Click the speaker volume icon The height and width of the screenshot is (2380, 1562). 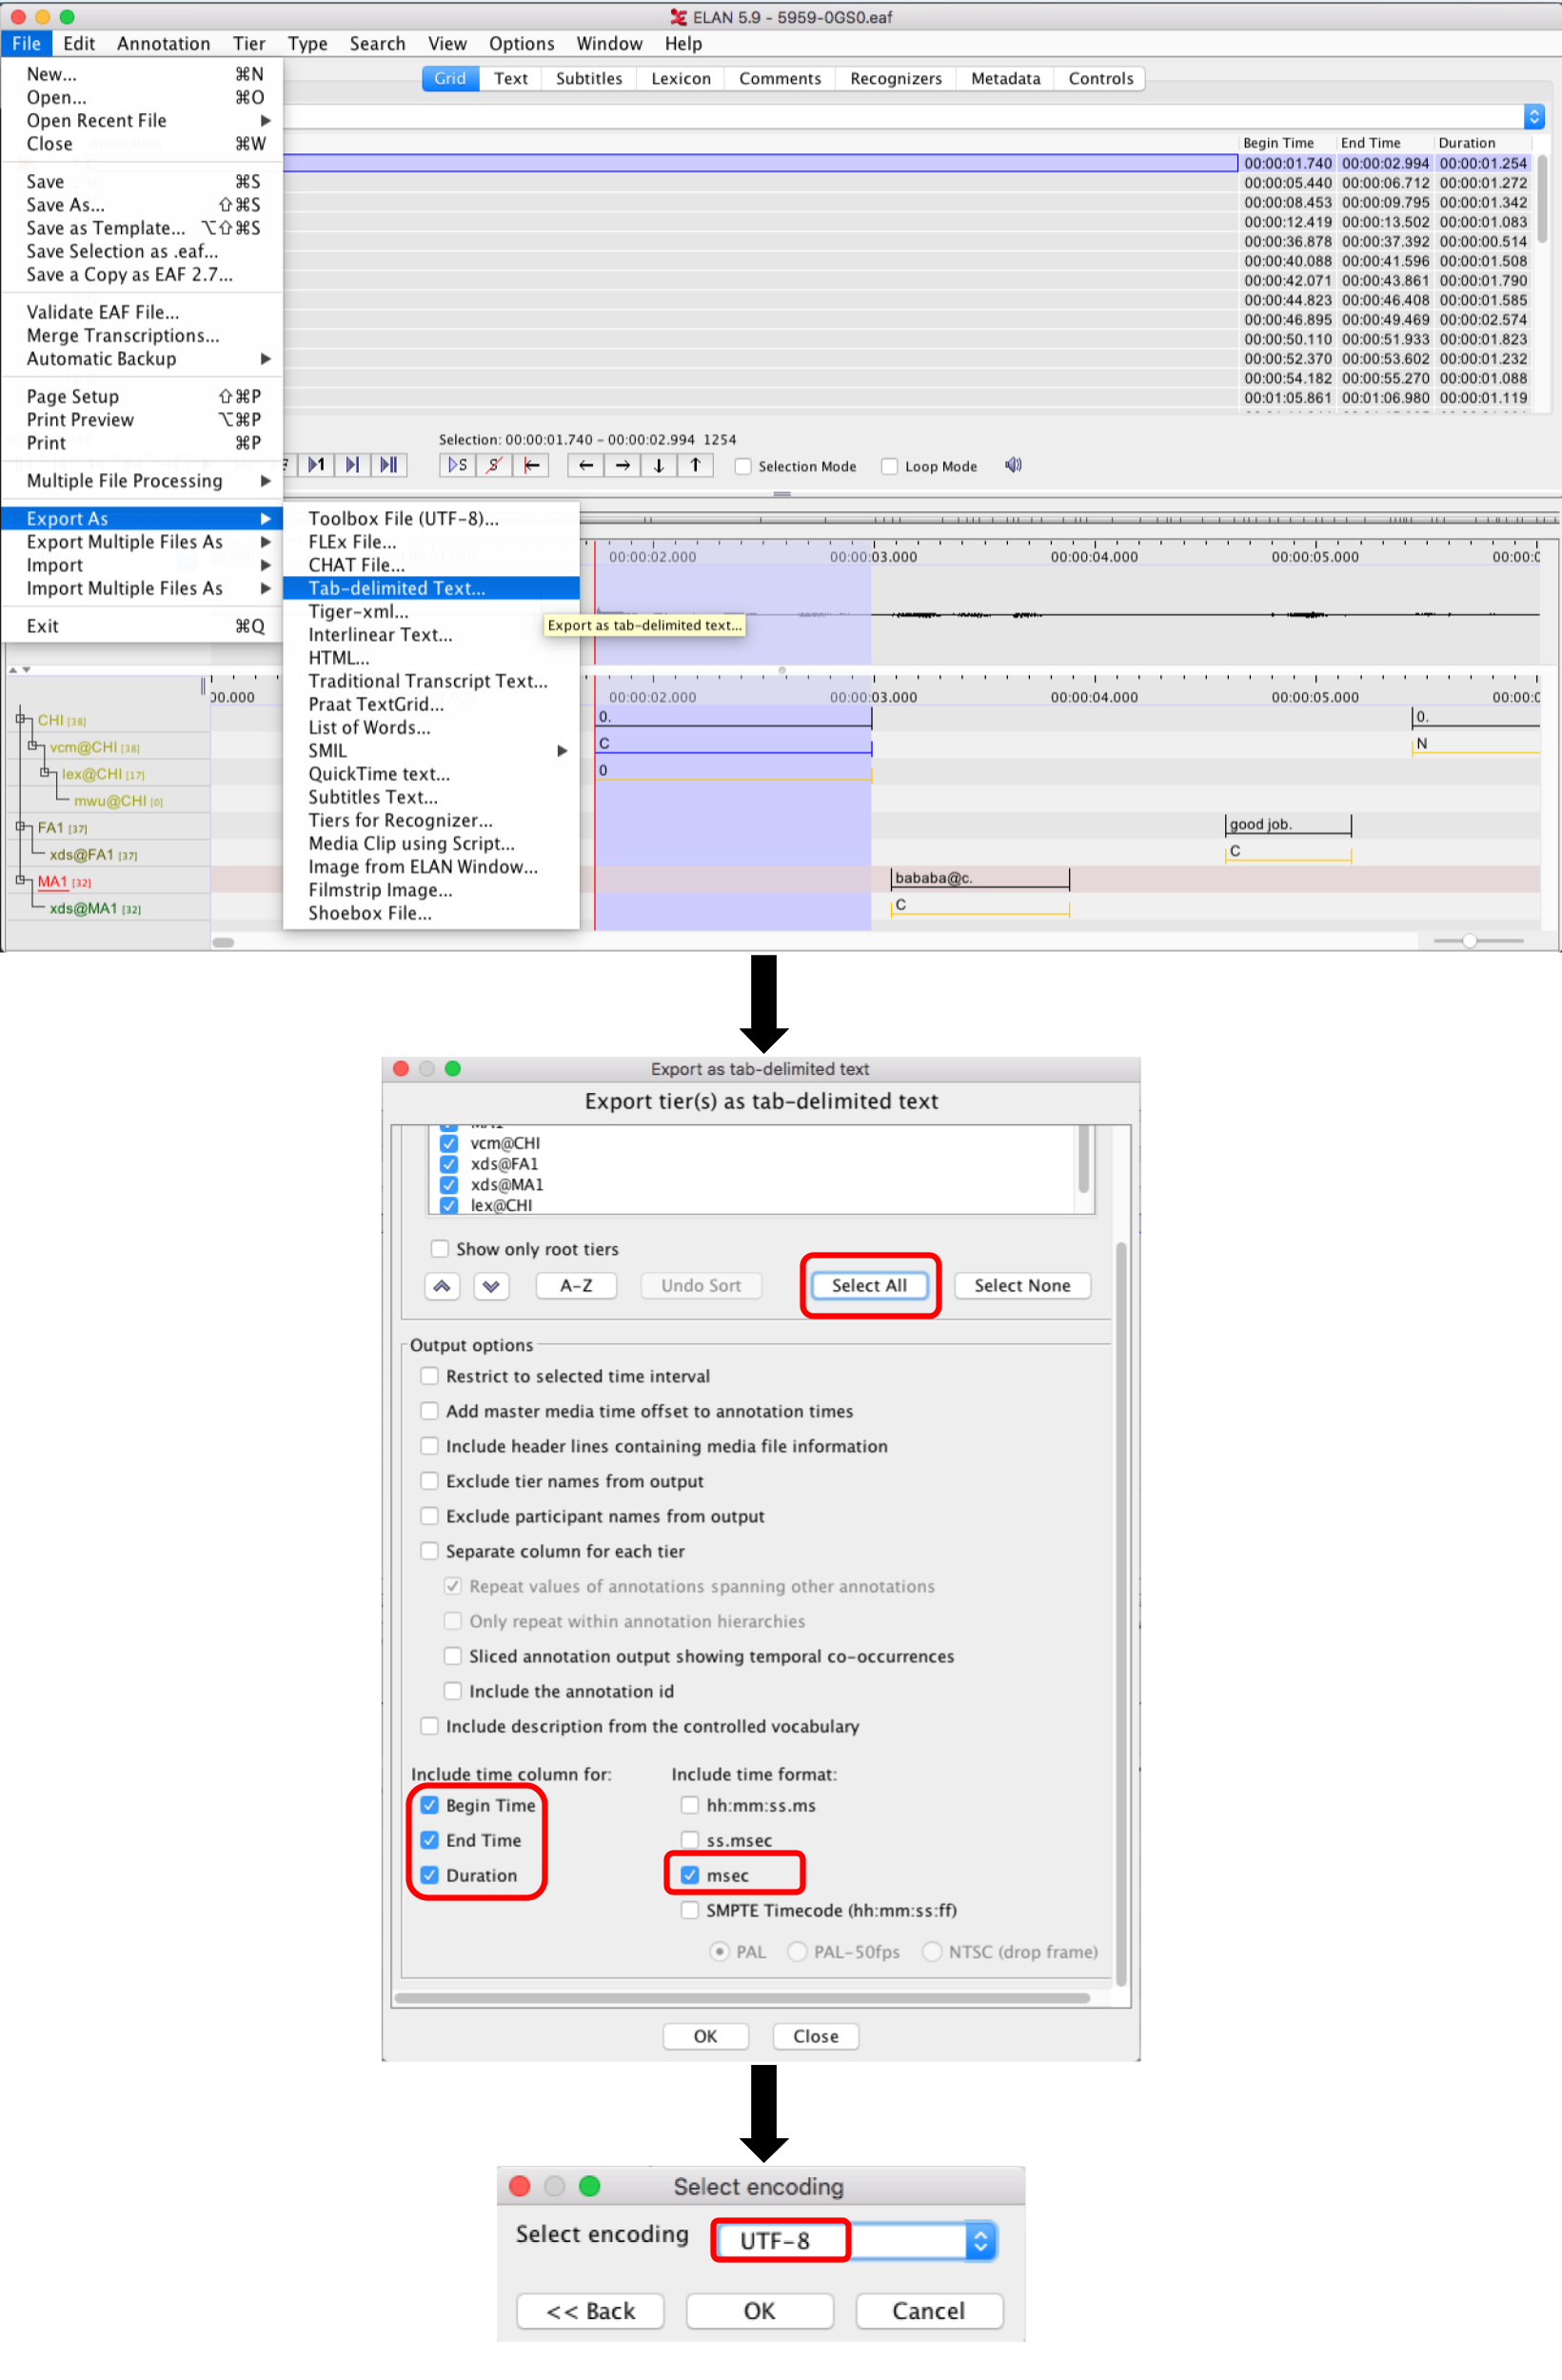click(x=1013, y=465)
